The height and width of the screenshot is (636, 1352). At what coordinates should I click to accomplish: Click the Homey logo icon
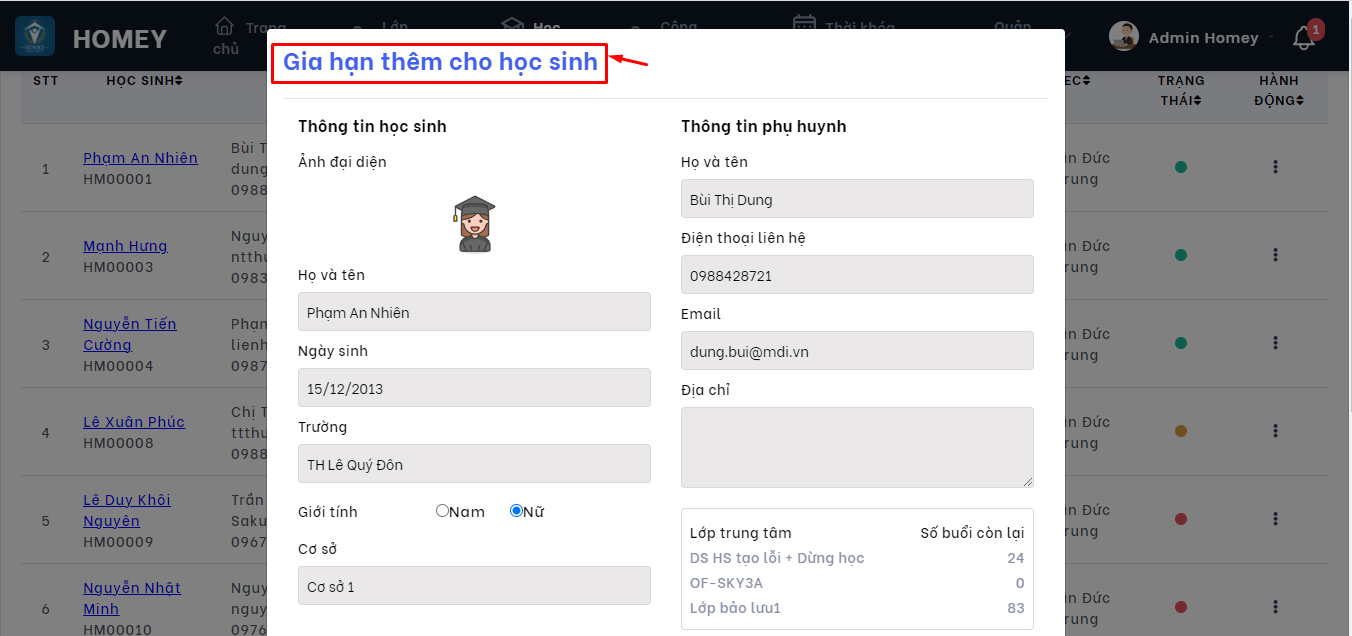[x=35, y=37]
